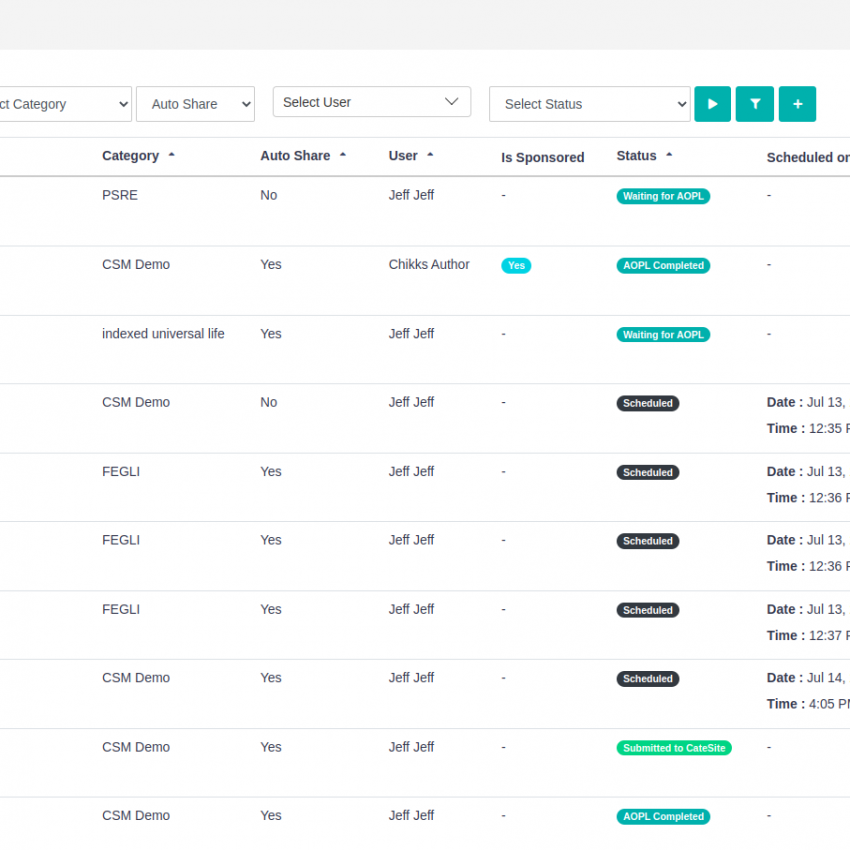Click the Scheduled on column header
Screen dimensions: 850x850
(x=807, y=157)
